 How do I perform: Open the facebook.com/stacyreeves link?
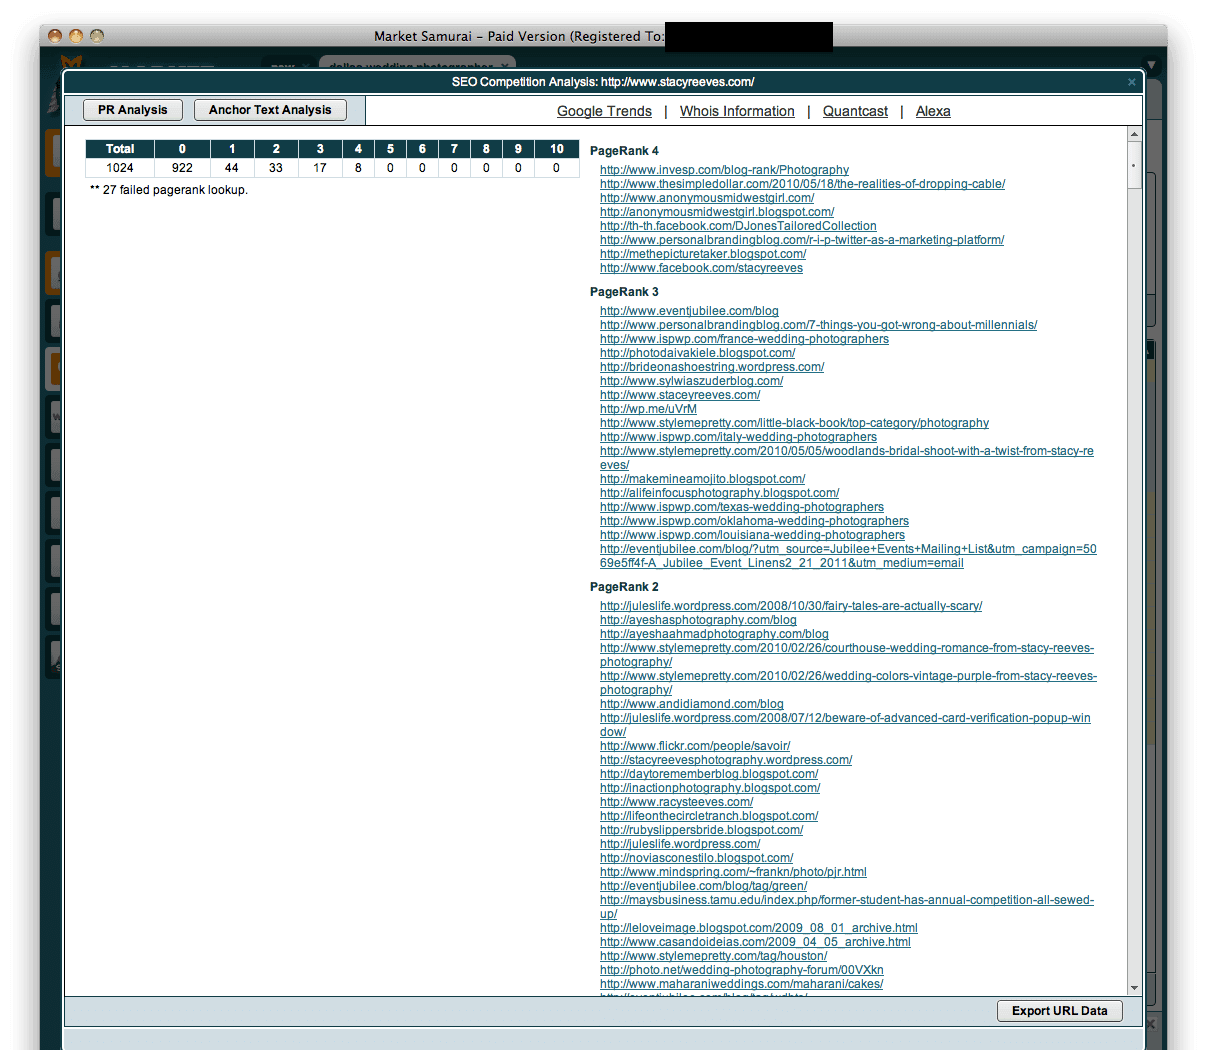point(701,268)
